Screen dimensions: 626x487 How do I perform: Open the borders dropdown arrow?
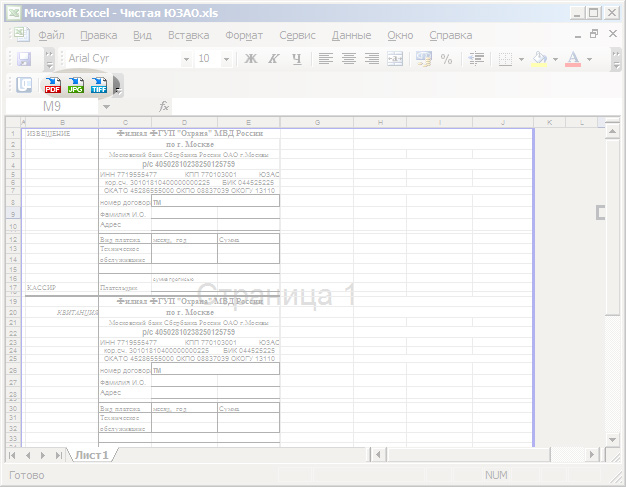point(521,59)
